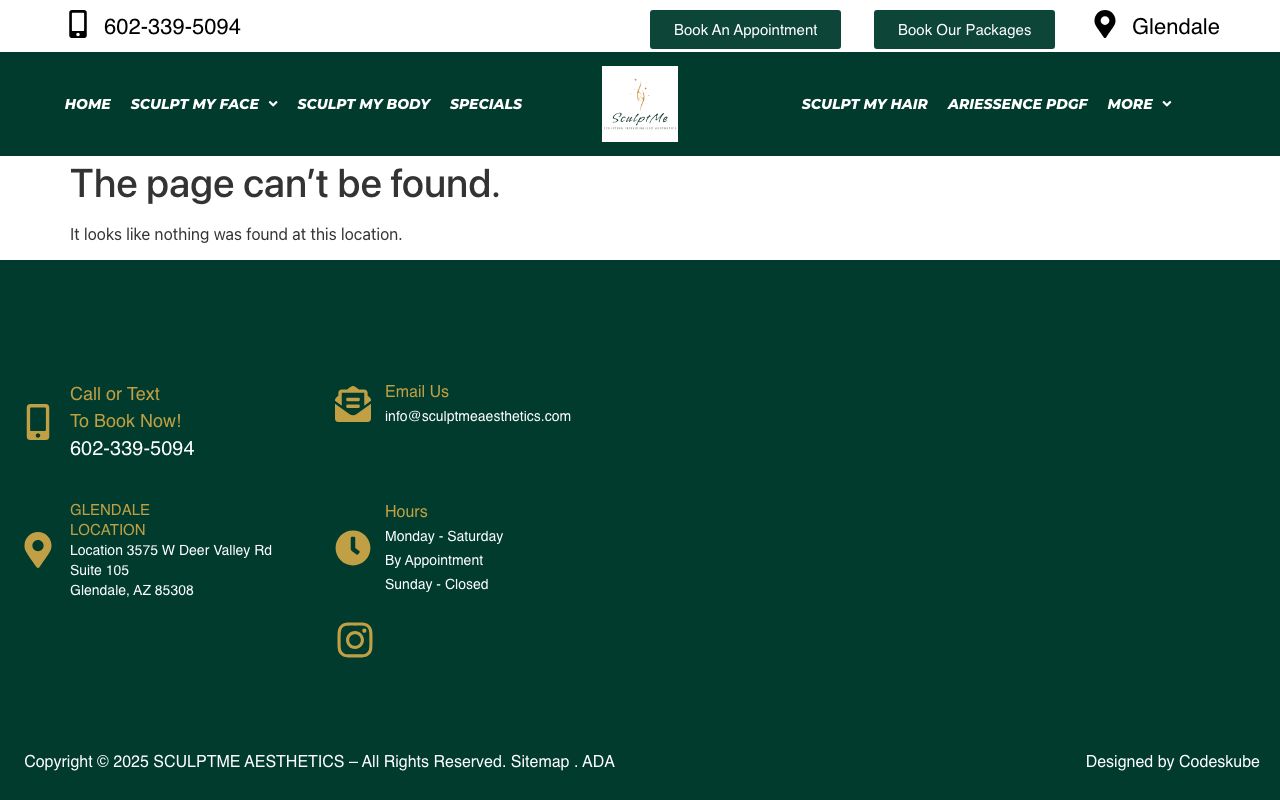This screenshot has width=1280, height=800.
Task: Click the mobile phone icon in top bar
Action: tap(78, 25)
